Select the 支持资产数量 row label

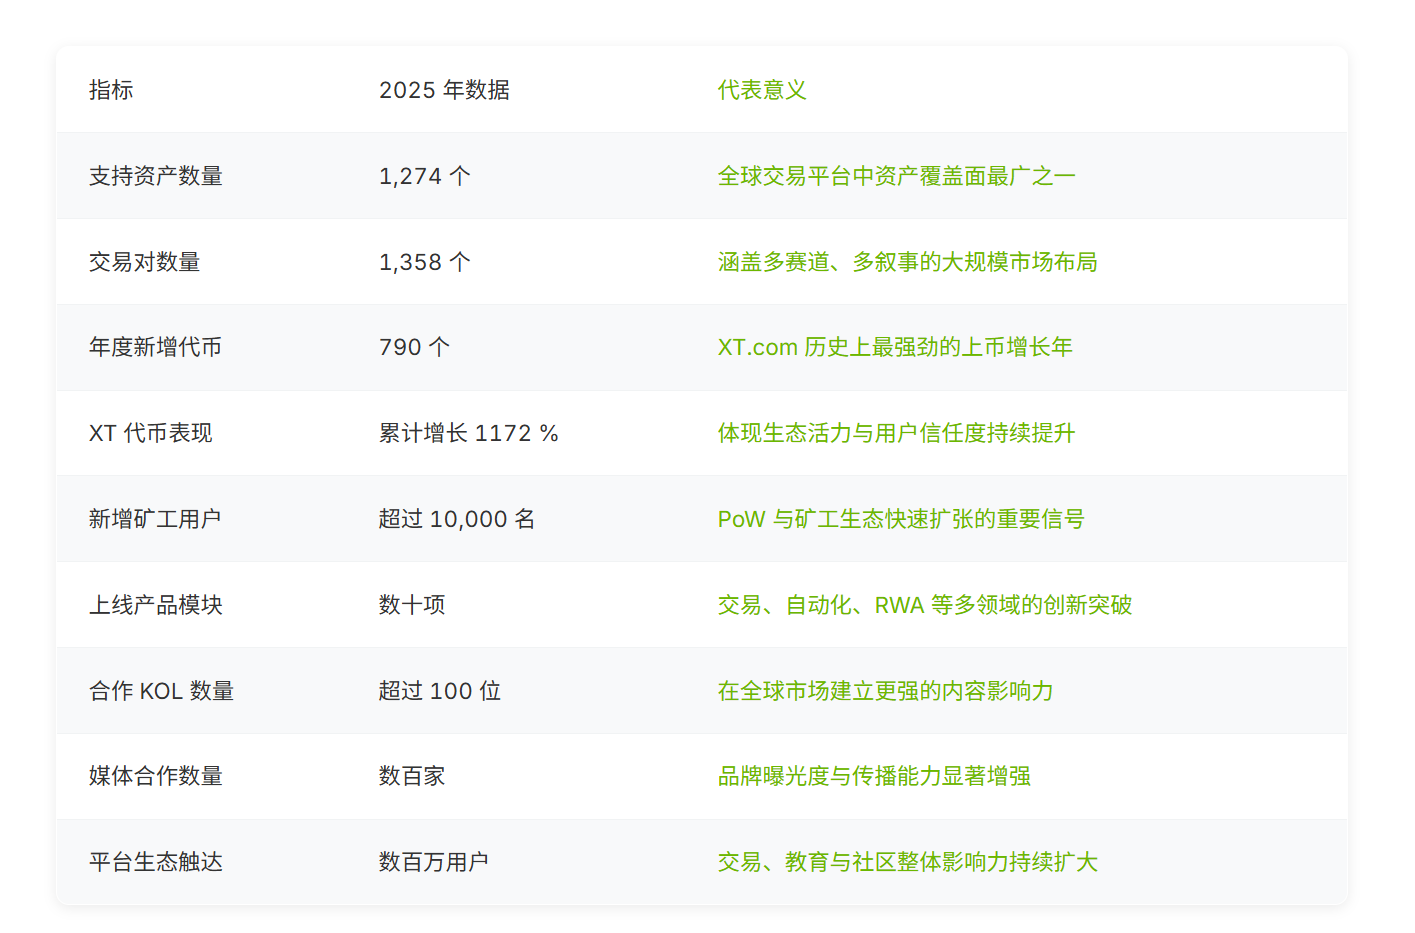click(x=155, y=176)
